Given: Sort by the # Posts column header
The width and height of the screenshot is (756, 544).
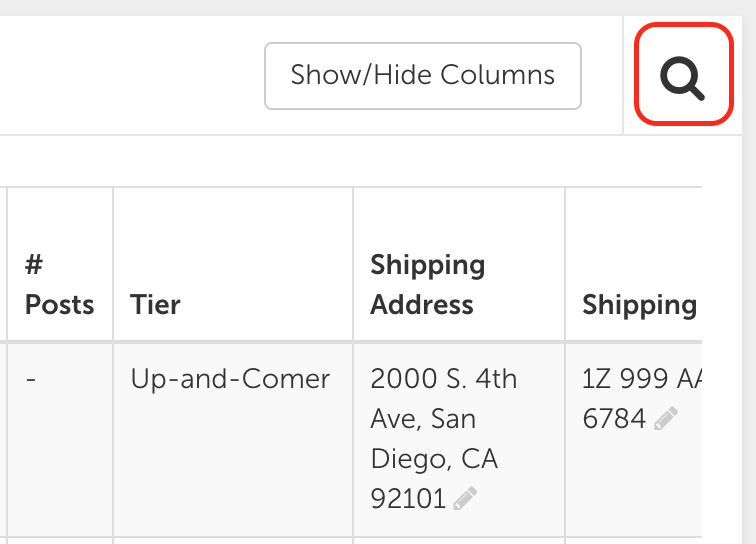Looking at the screenshot, I should (60, 285).
